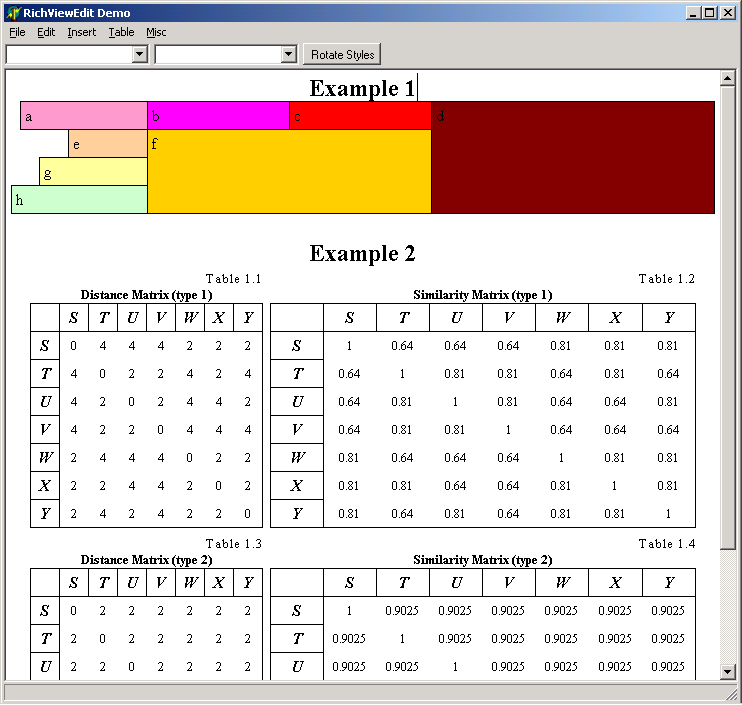Click the Similarity Matrix (type 1) title
Image resolution: width=742 pixels, height=705 pixels.
click(x=482, y=295)
